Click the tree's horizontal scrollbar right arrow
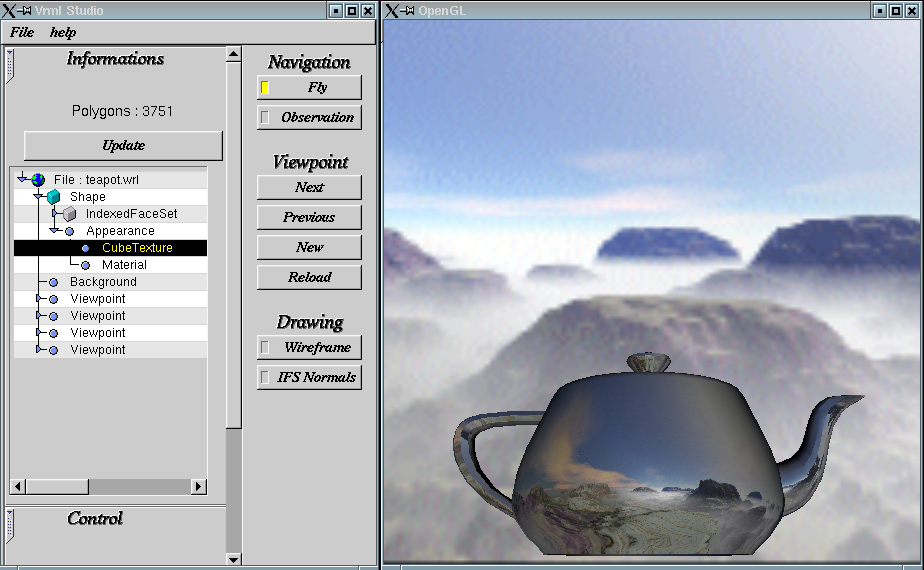 pos(198,486)
